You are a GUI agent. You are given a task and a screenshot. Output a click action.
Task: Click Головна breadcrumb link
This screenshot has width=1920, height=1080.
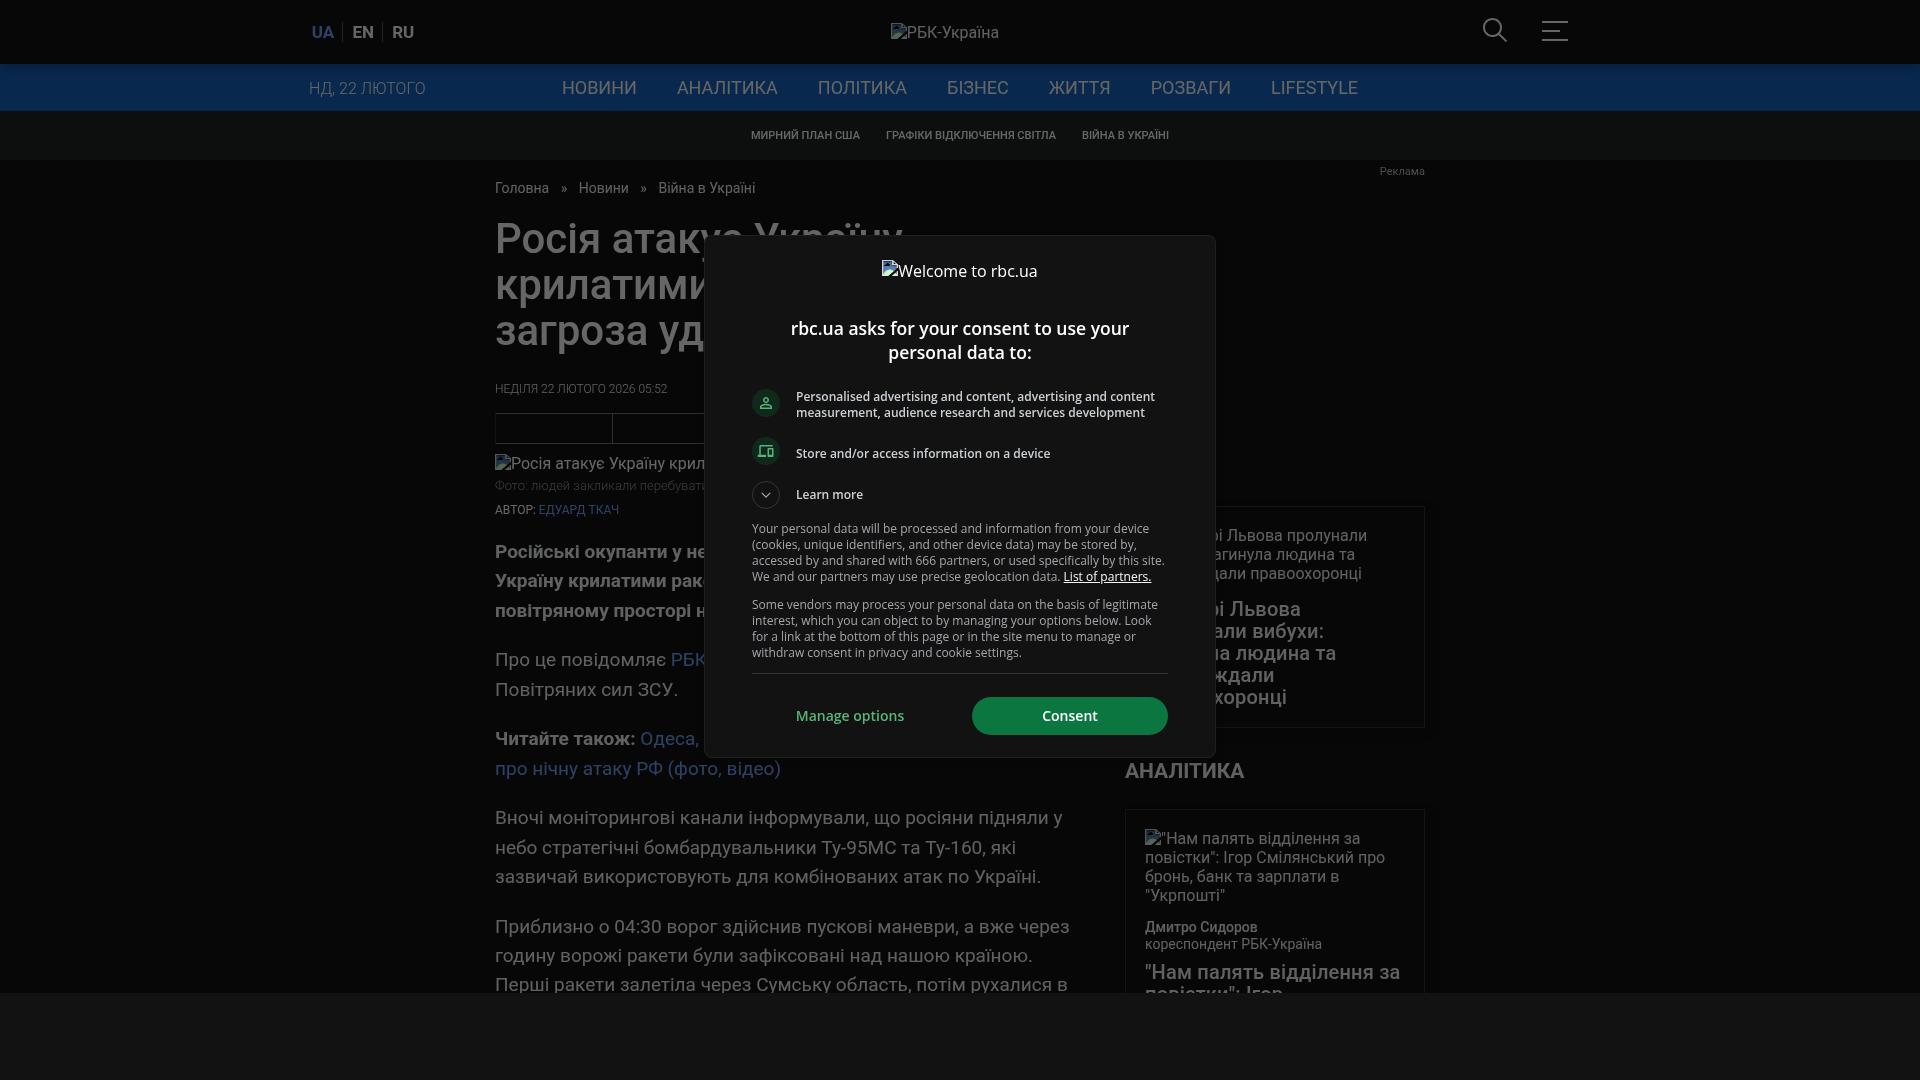(522, 188)
